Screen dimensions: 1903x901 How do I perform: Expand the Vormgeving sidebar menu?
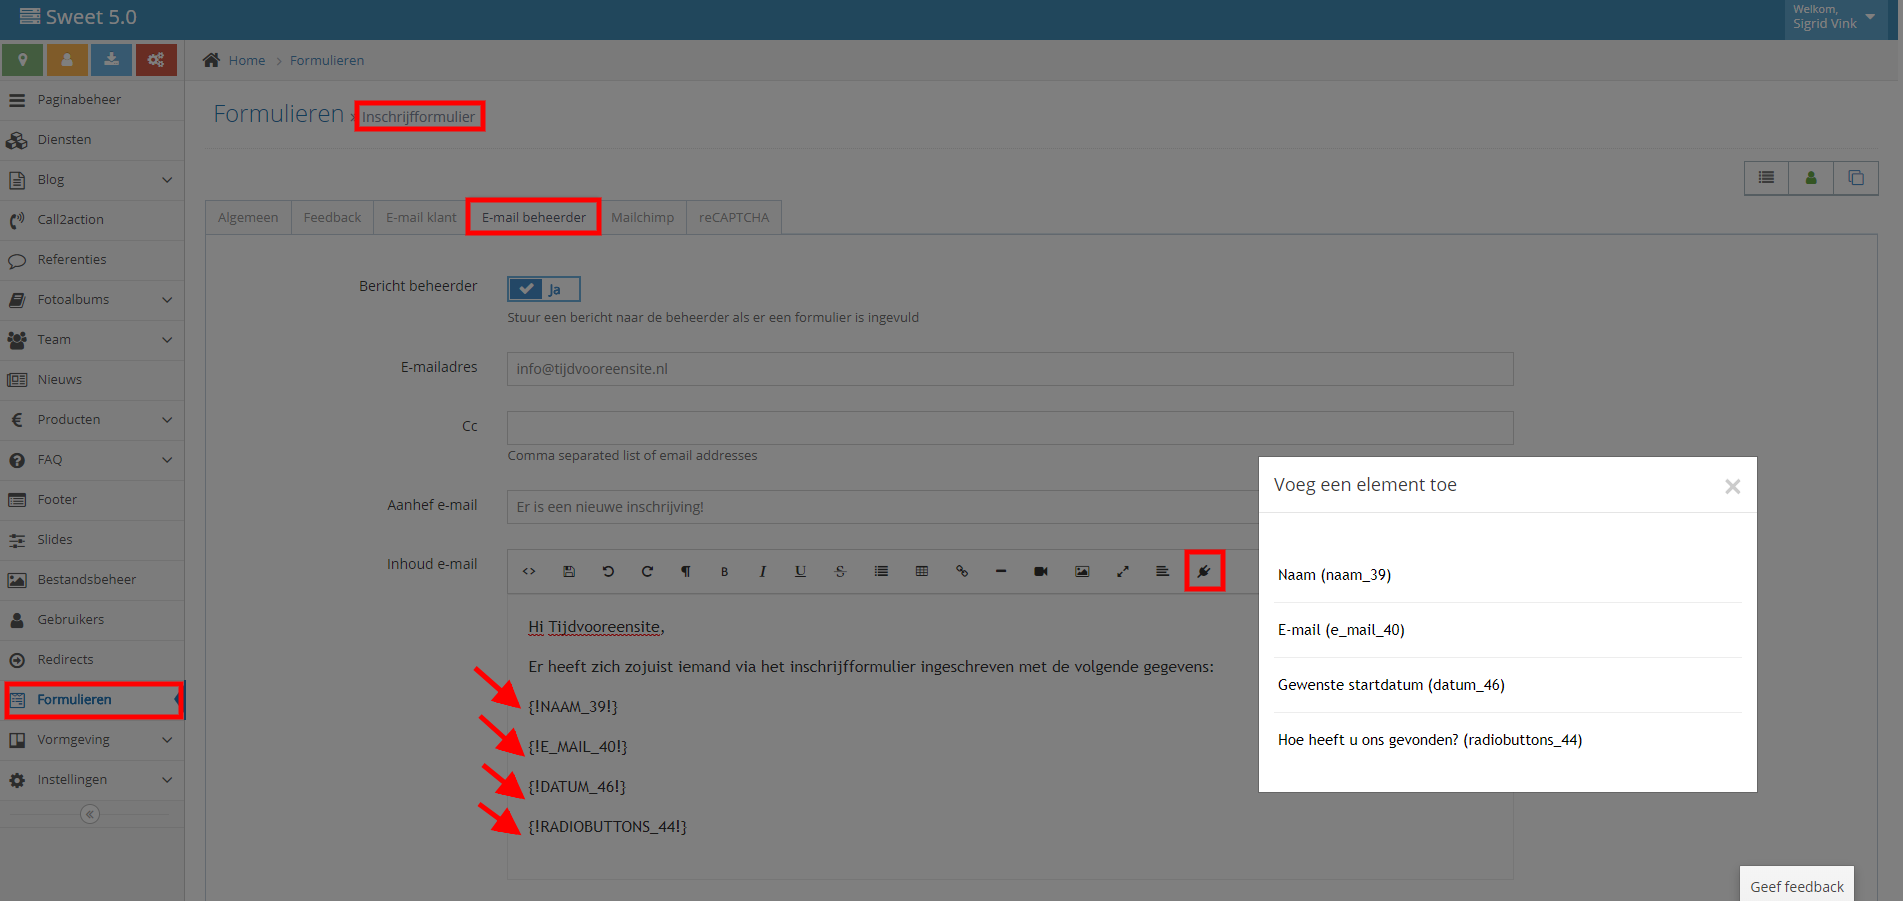point(92,740)
